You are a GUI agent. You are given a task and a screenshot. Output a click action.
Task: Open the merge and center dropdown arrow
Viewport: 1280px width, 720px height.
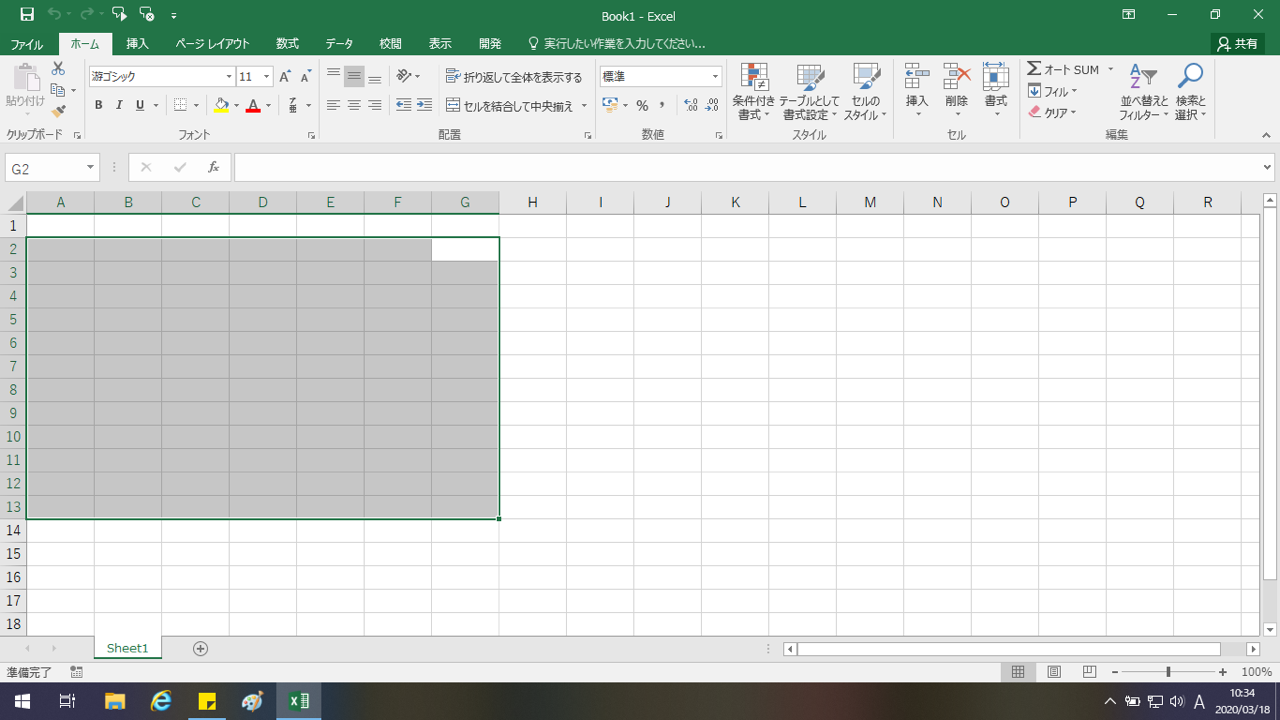pos(584,106)
